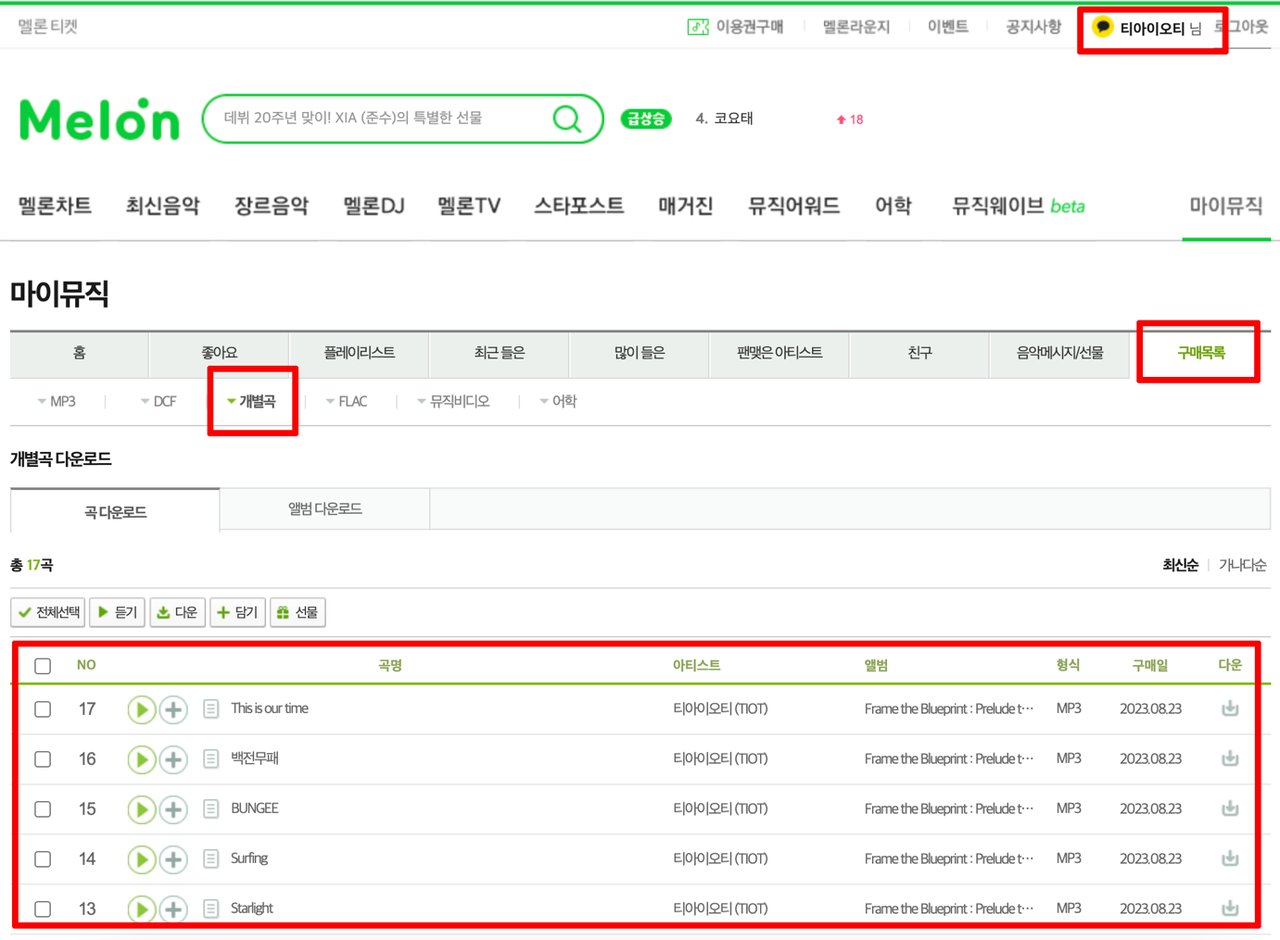Viewport: 1280px width, 940px height.
Task: Add This is our time to playlist
Action: coord(174,709)
